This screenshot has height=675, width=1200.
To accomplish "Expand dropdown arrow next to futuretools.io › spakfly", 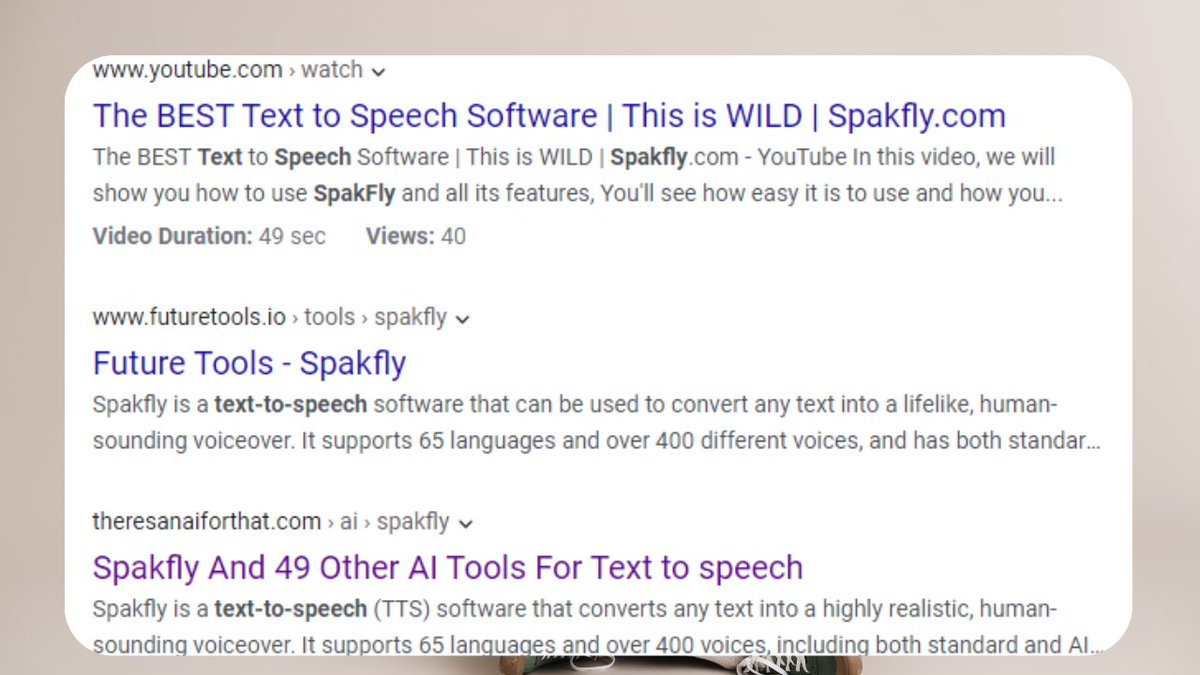I will (x=461, y=319).
